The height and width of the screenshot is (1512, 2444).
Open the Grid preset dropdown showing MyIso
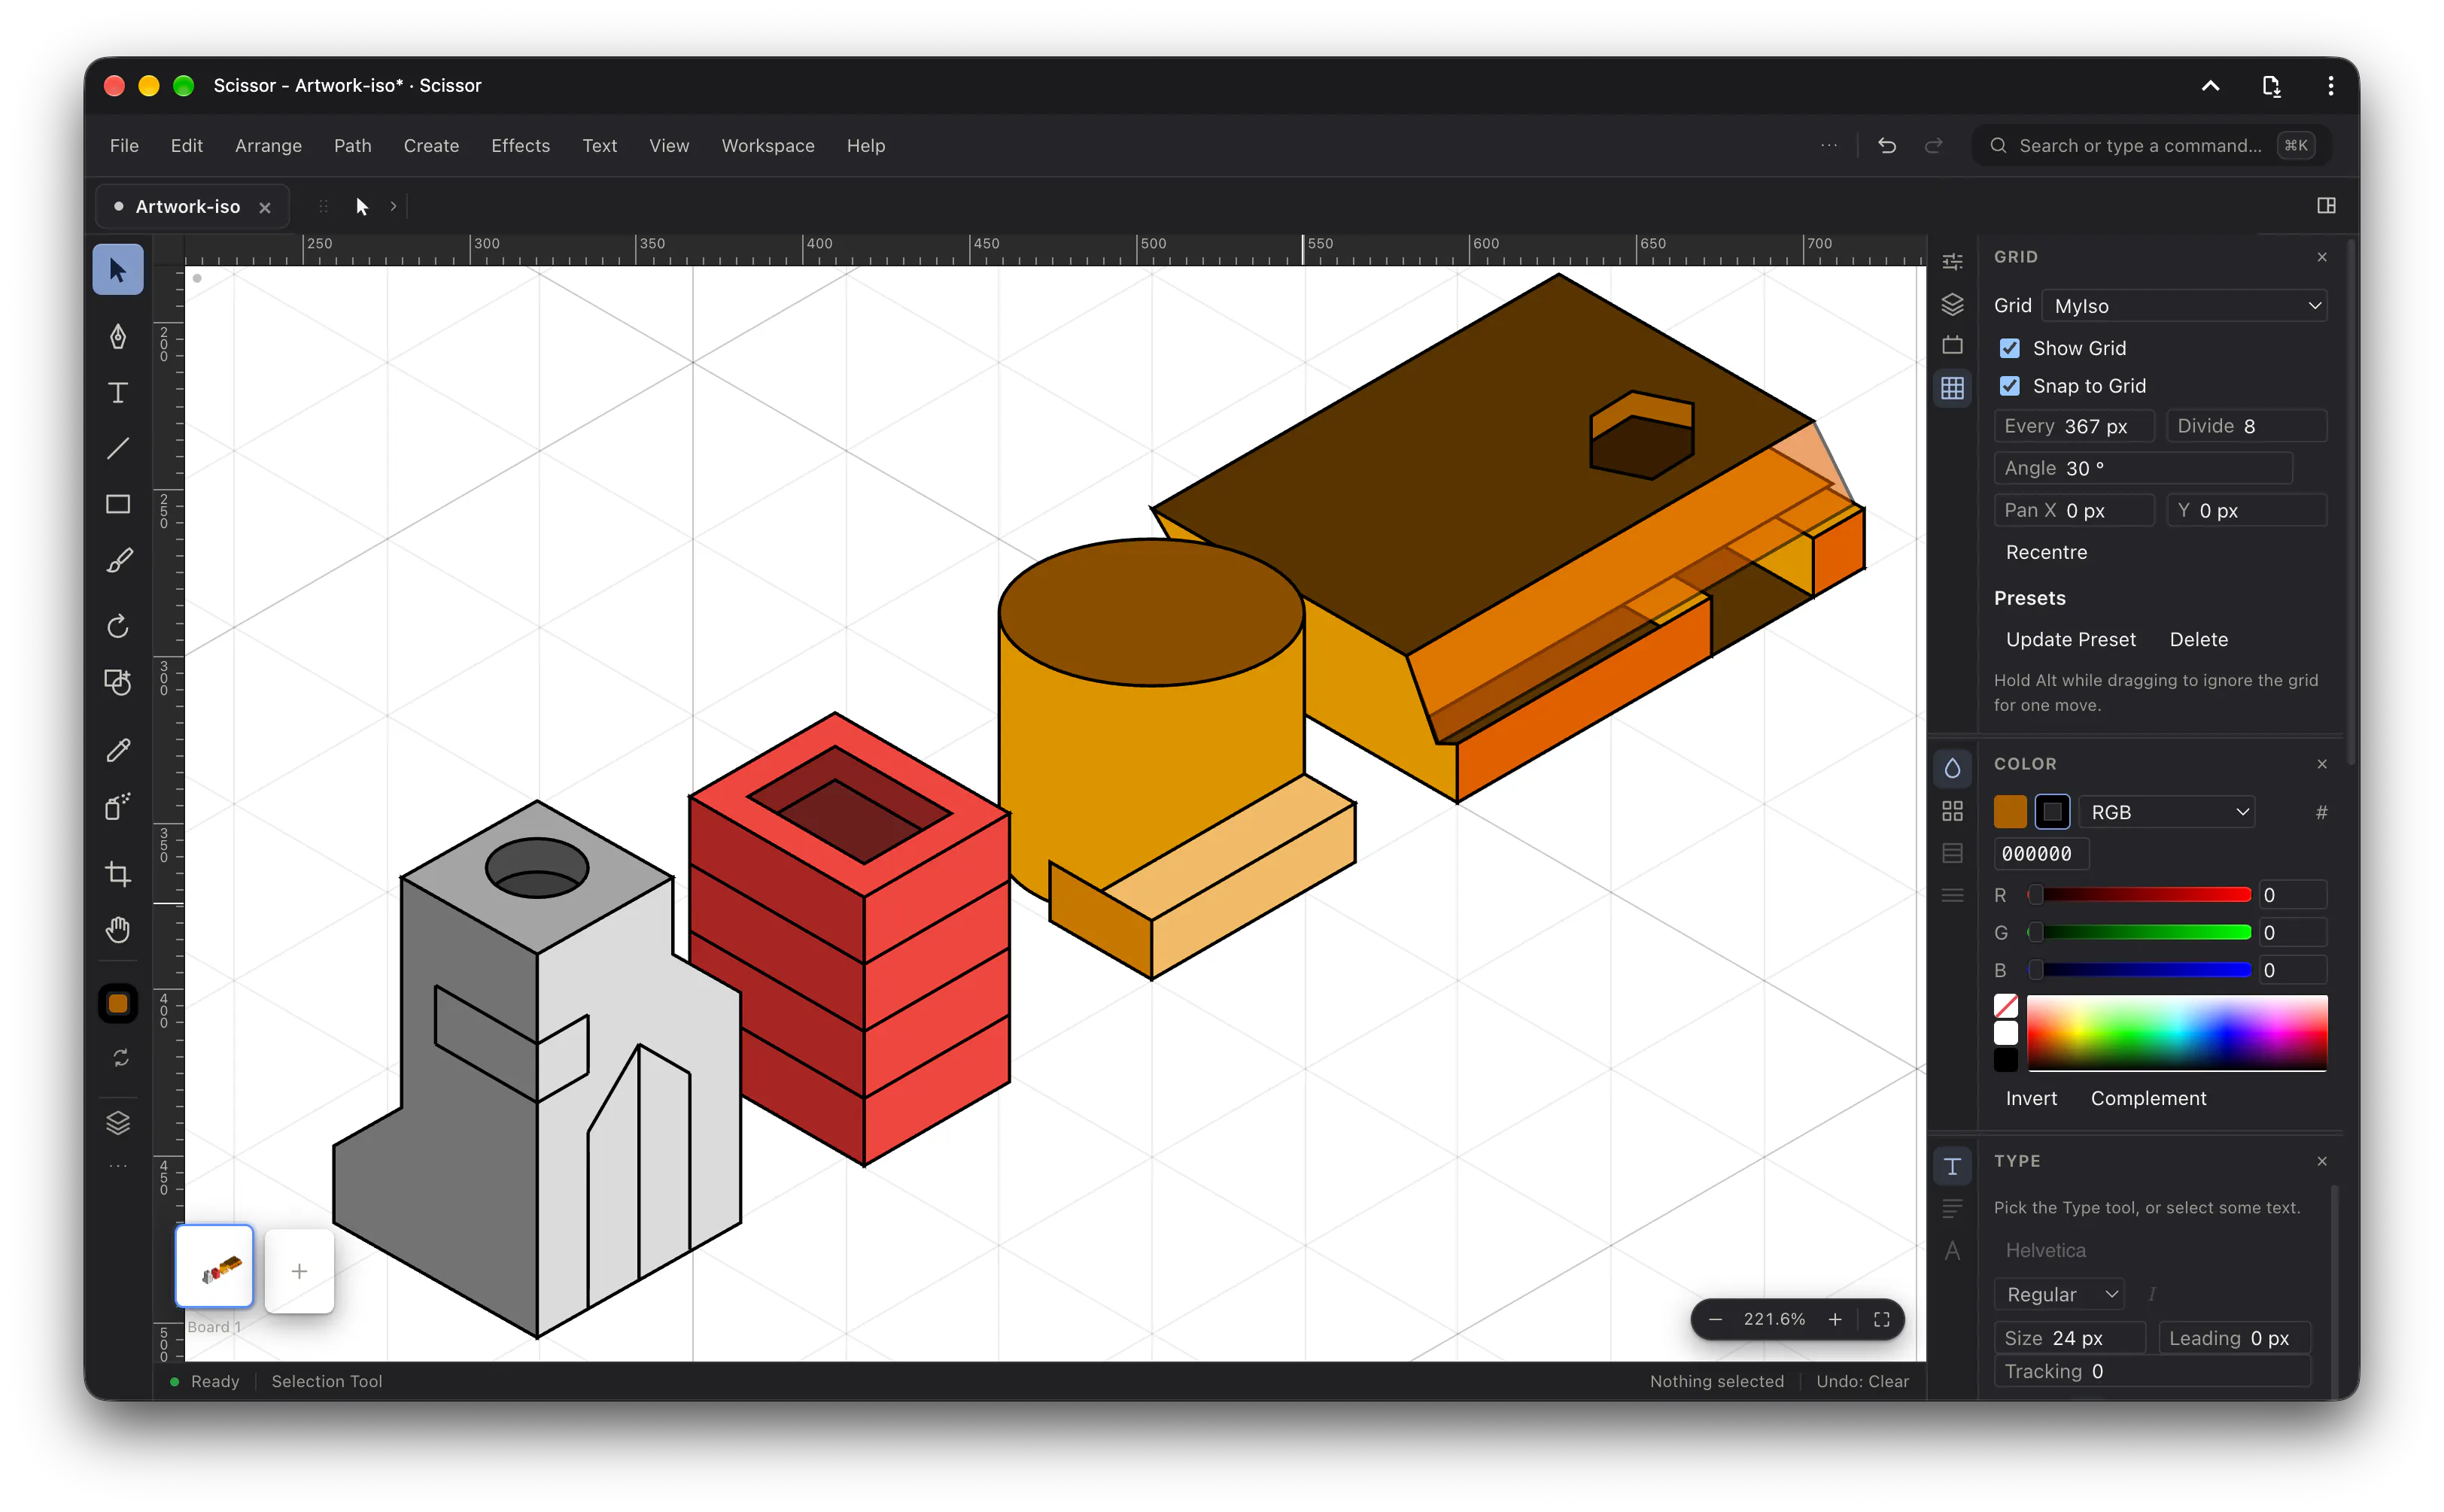2184,306
